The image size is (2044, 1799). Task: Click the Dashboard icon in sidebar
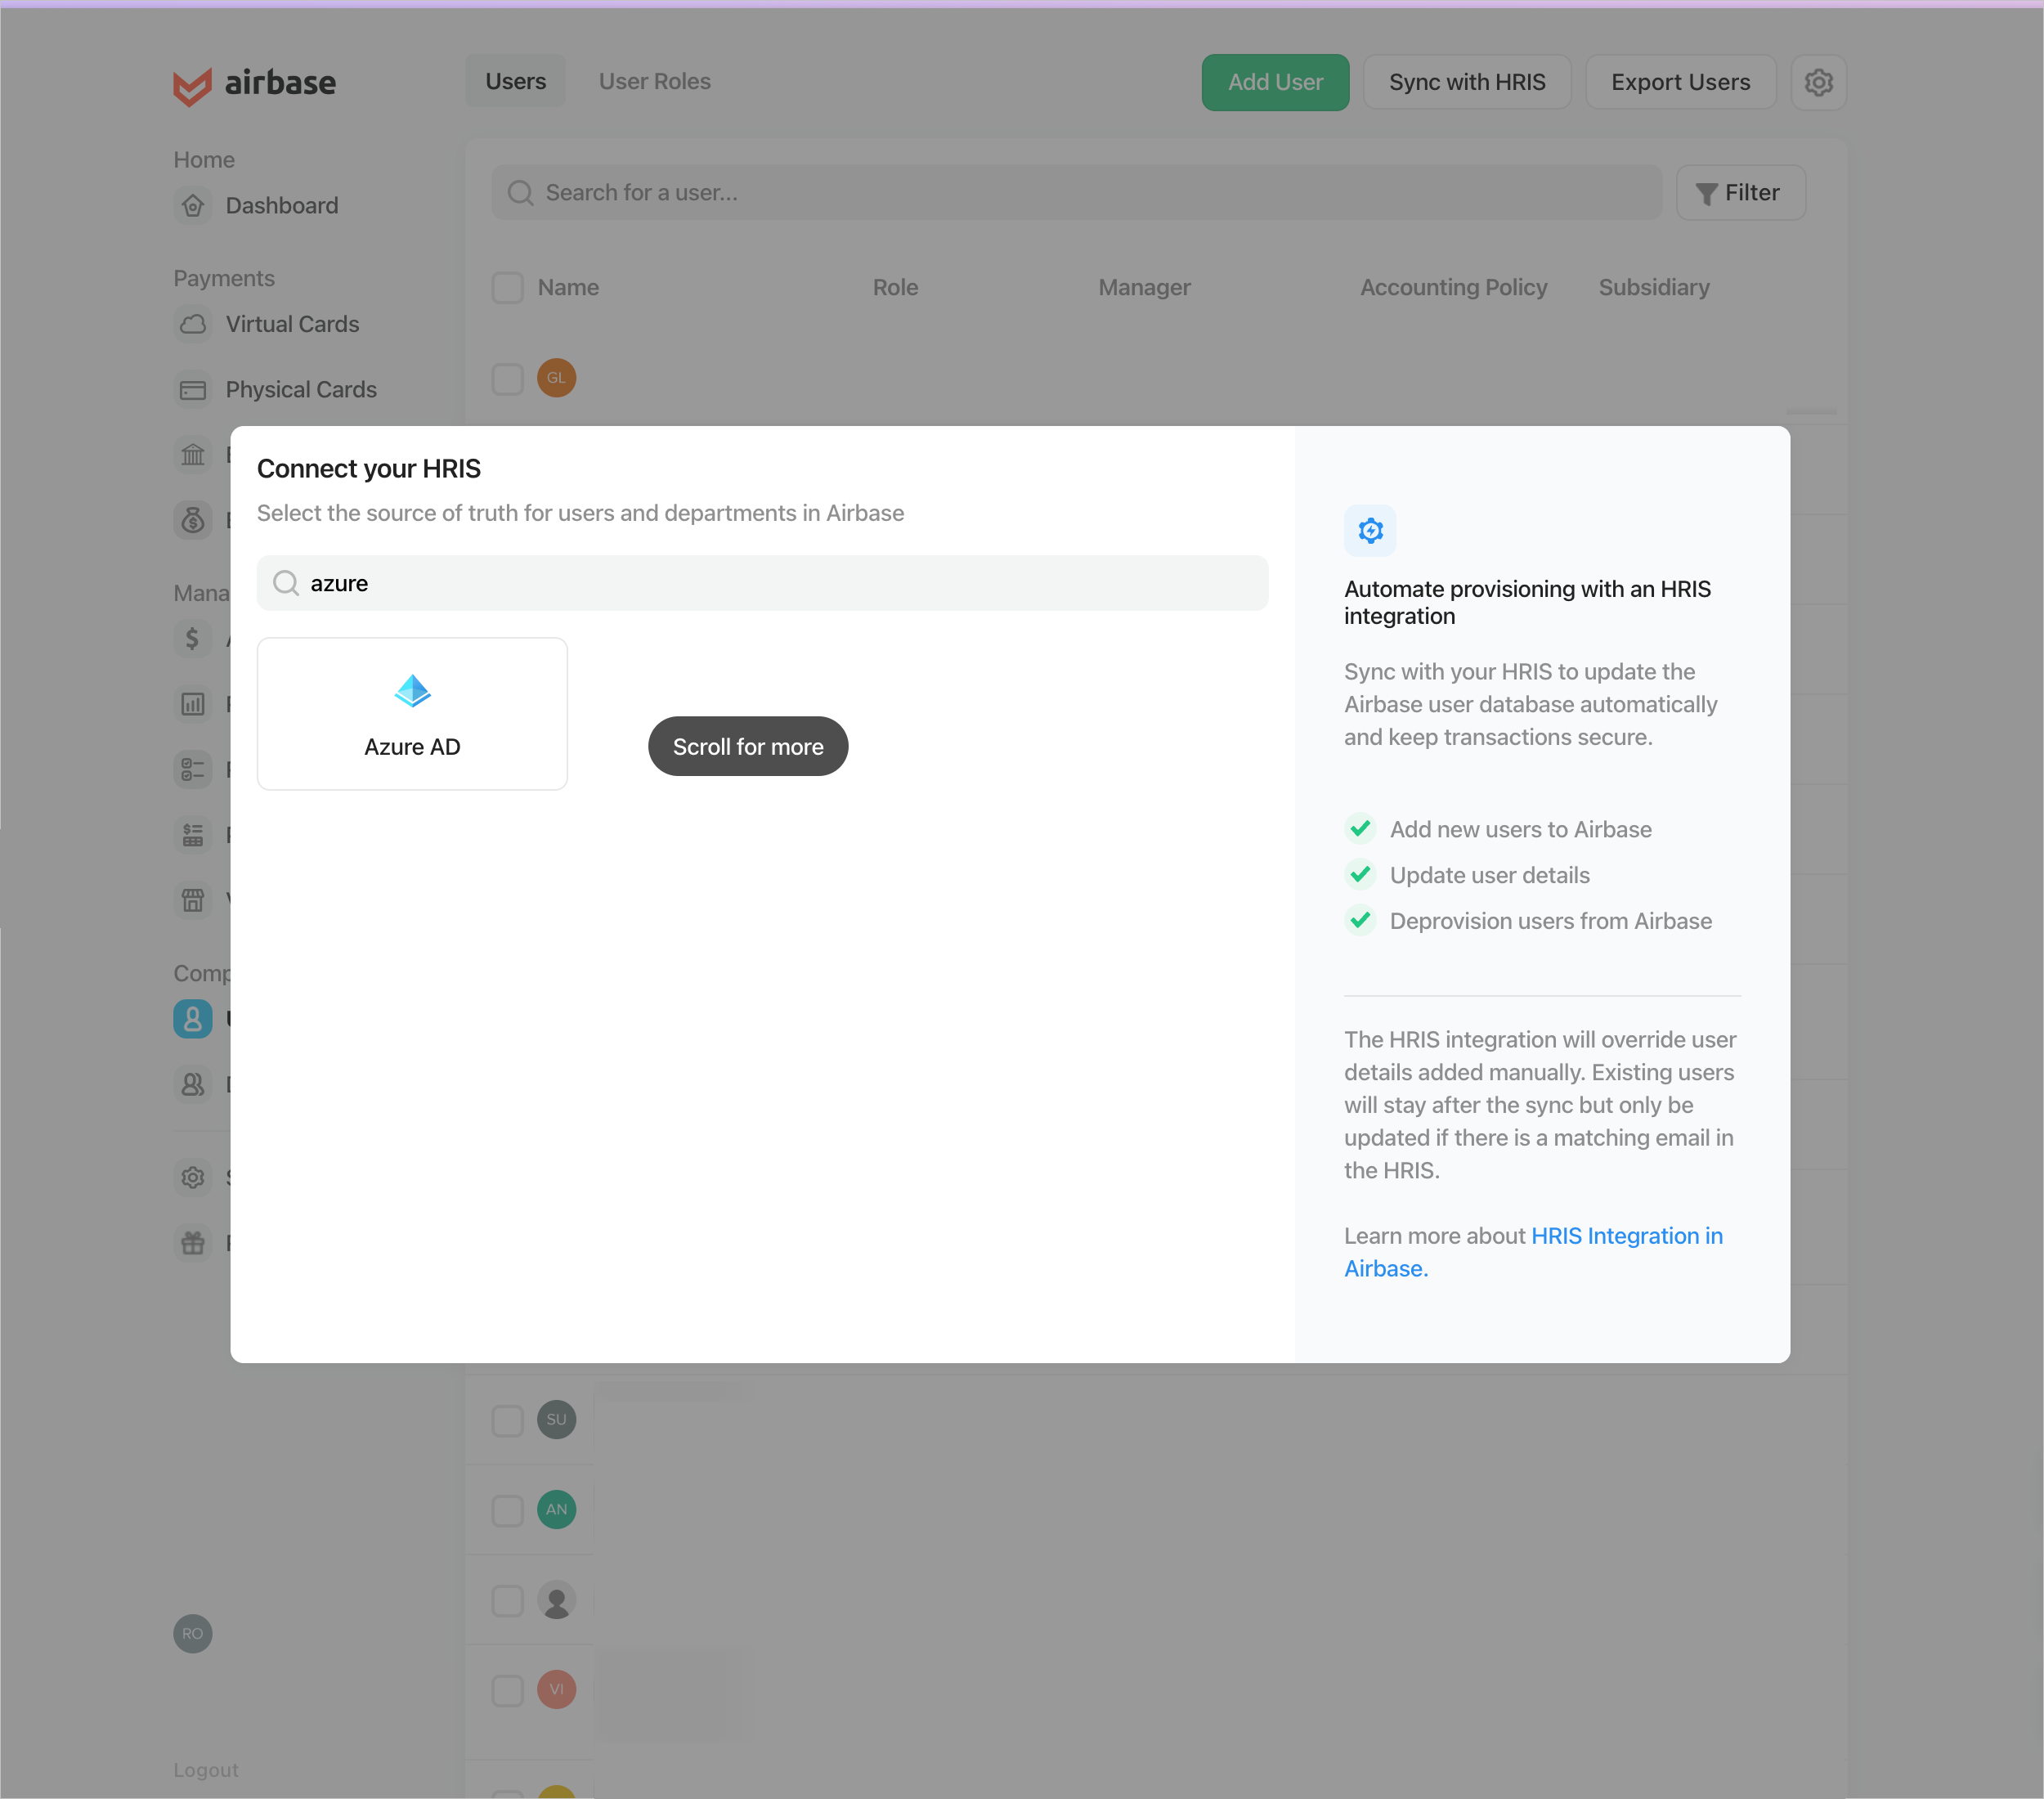coord(193,205)
